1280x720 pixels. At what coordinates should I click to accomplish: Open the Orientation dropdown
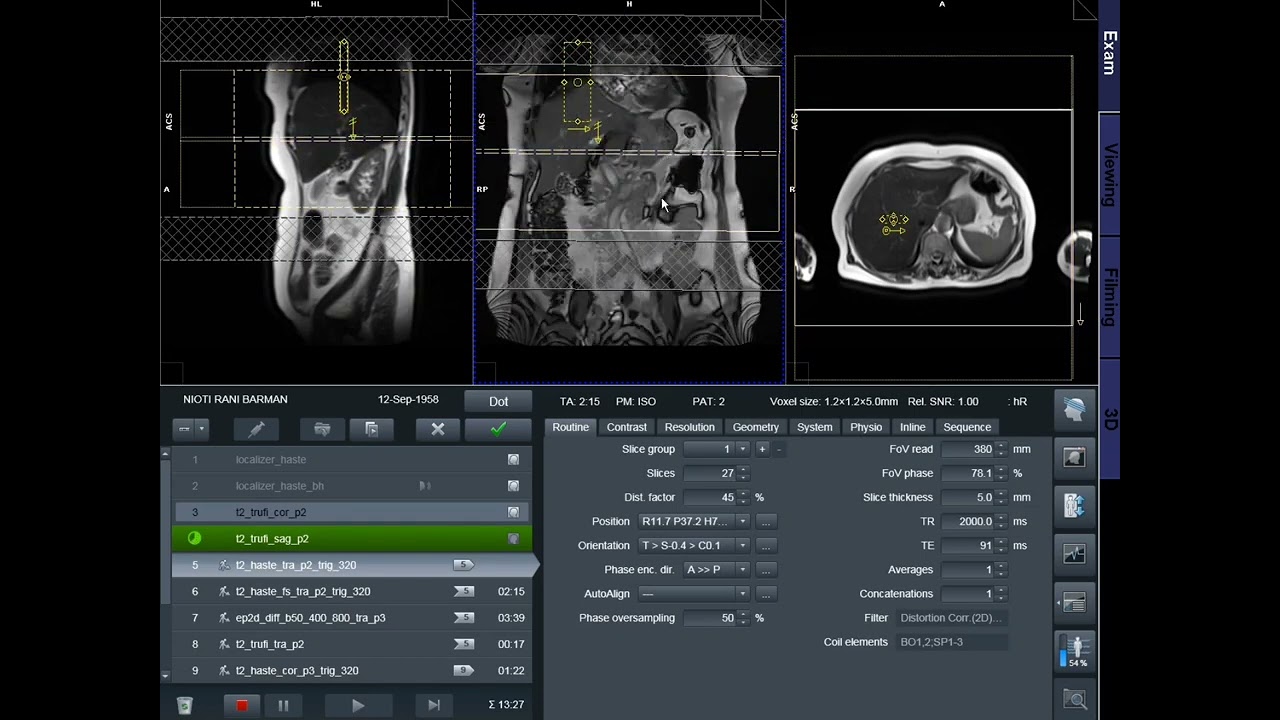pyautogui.click(x=742, y=545)
